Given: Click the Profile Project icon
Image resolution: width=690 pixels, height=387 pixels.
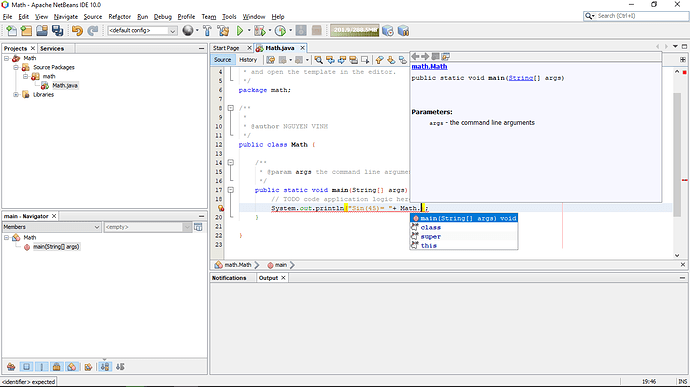Looking at the screenshot, I should coord(280,30).
